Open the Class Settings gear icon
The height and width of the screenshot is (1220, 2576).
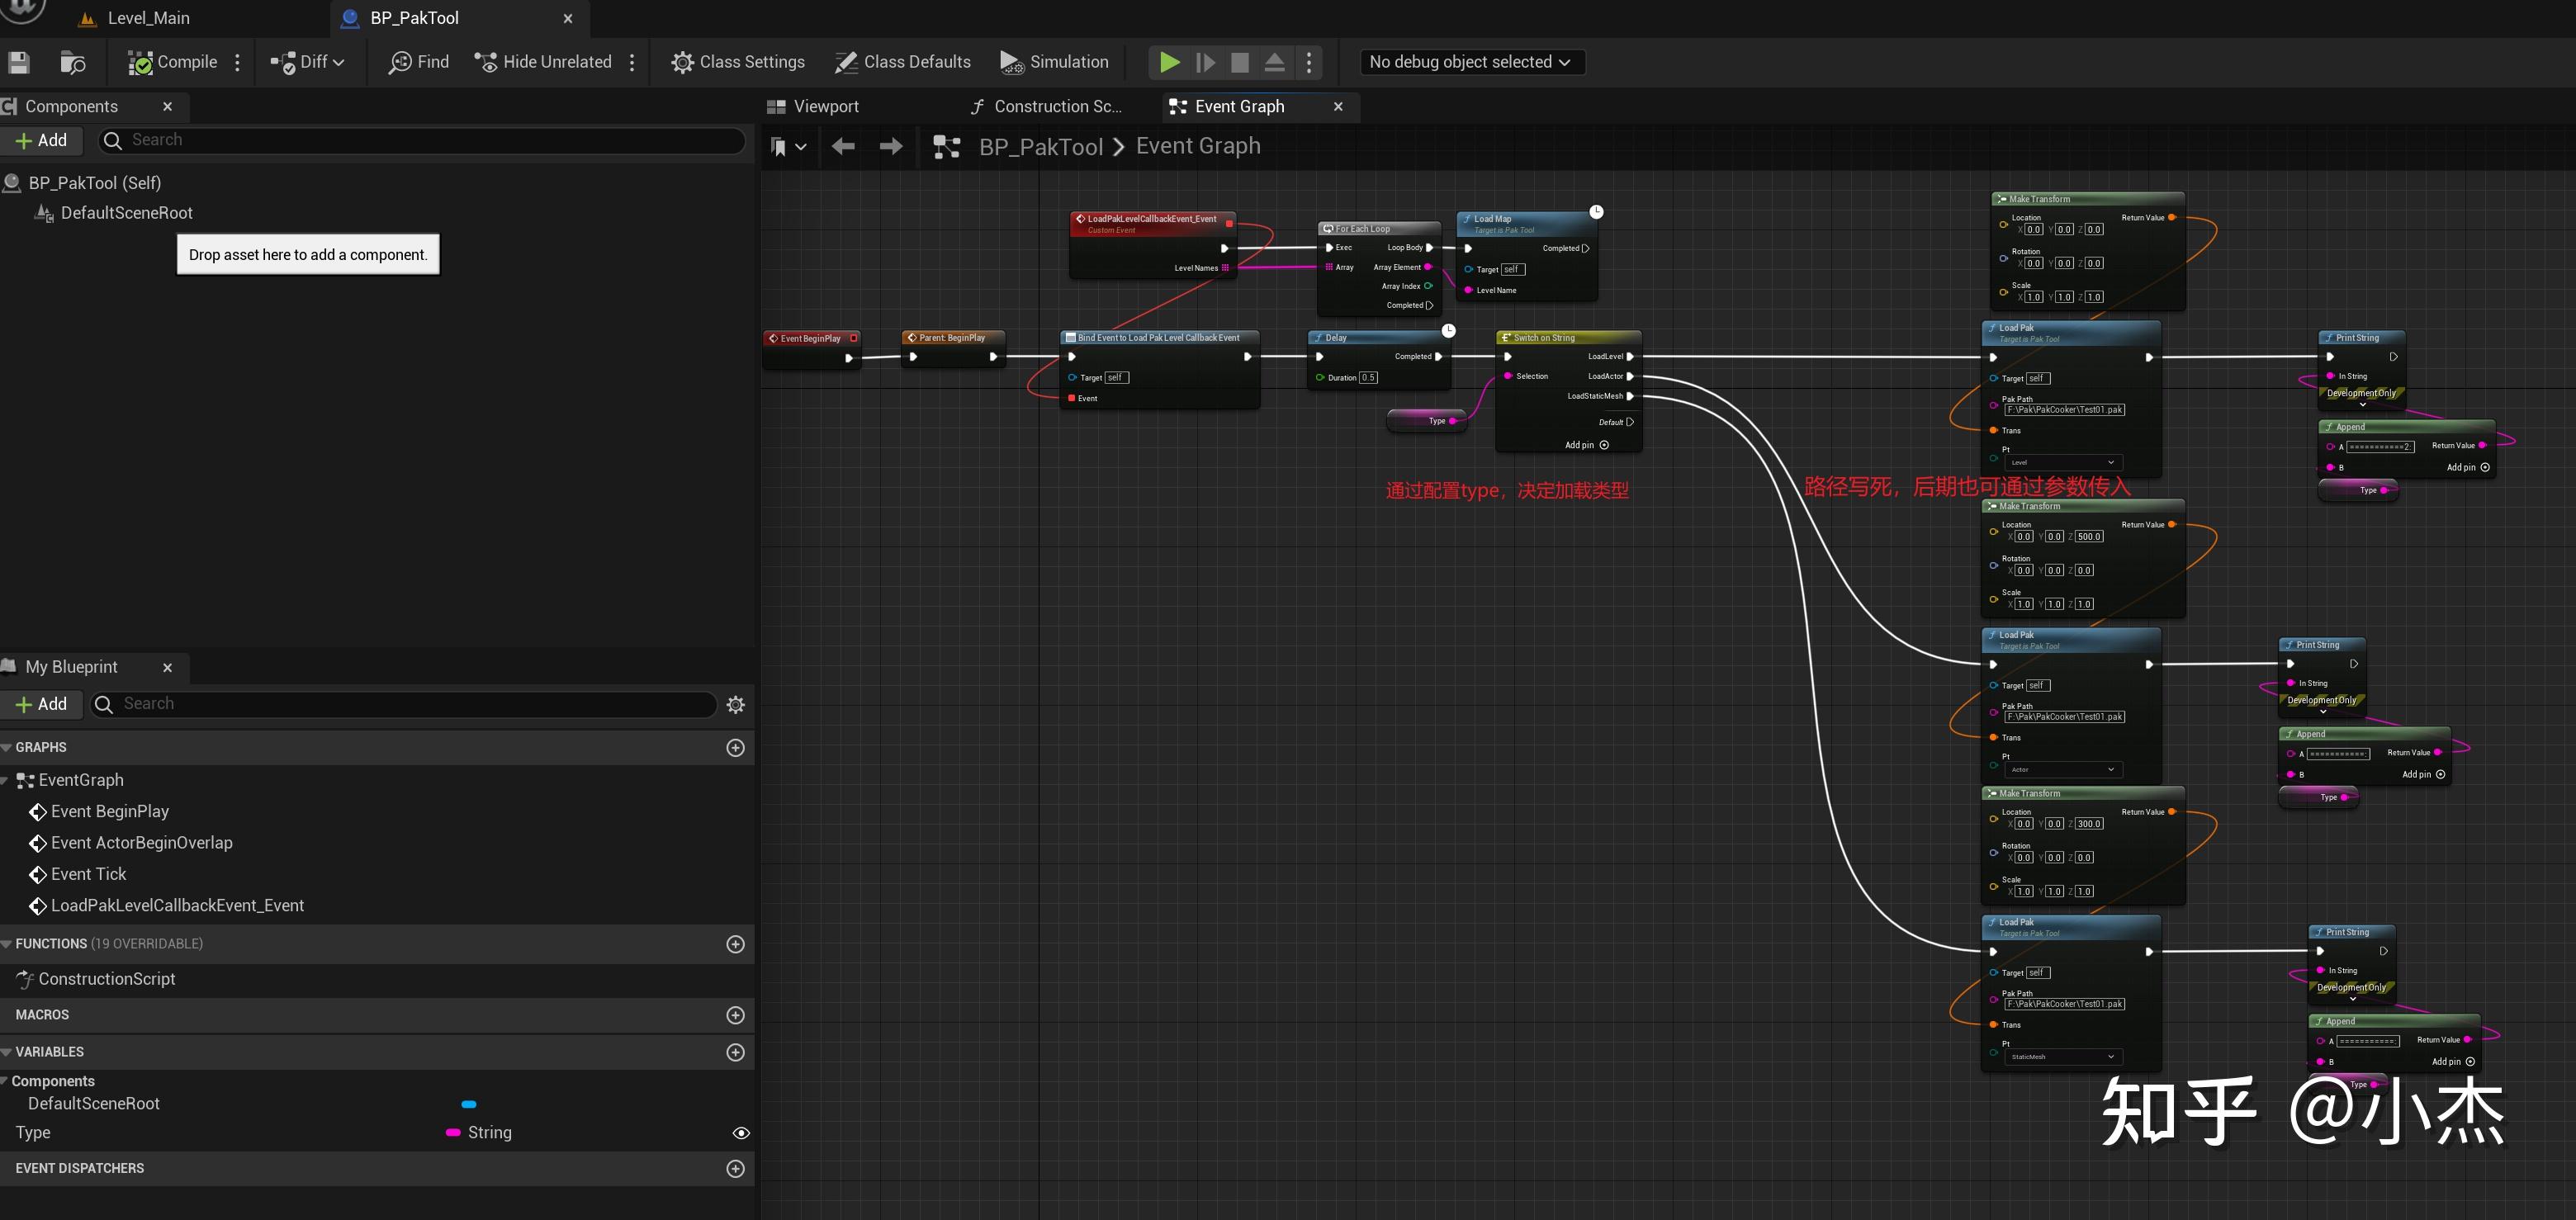[x=682, y=63]
